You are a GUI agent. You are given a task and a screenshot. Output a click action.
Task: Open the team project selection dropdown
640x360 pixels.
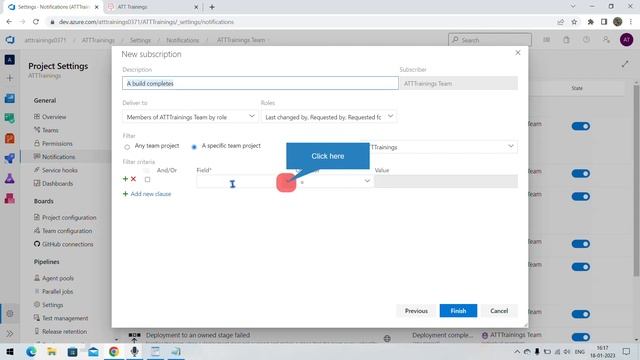[x=443, y=147]
